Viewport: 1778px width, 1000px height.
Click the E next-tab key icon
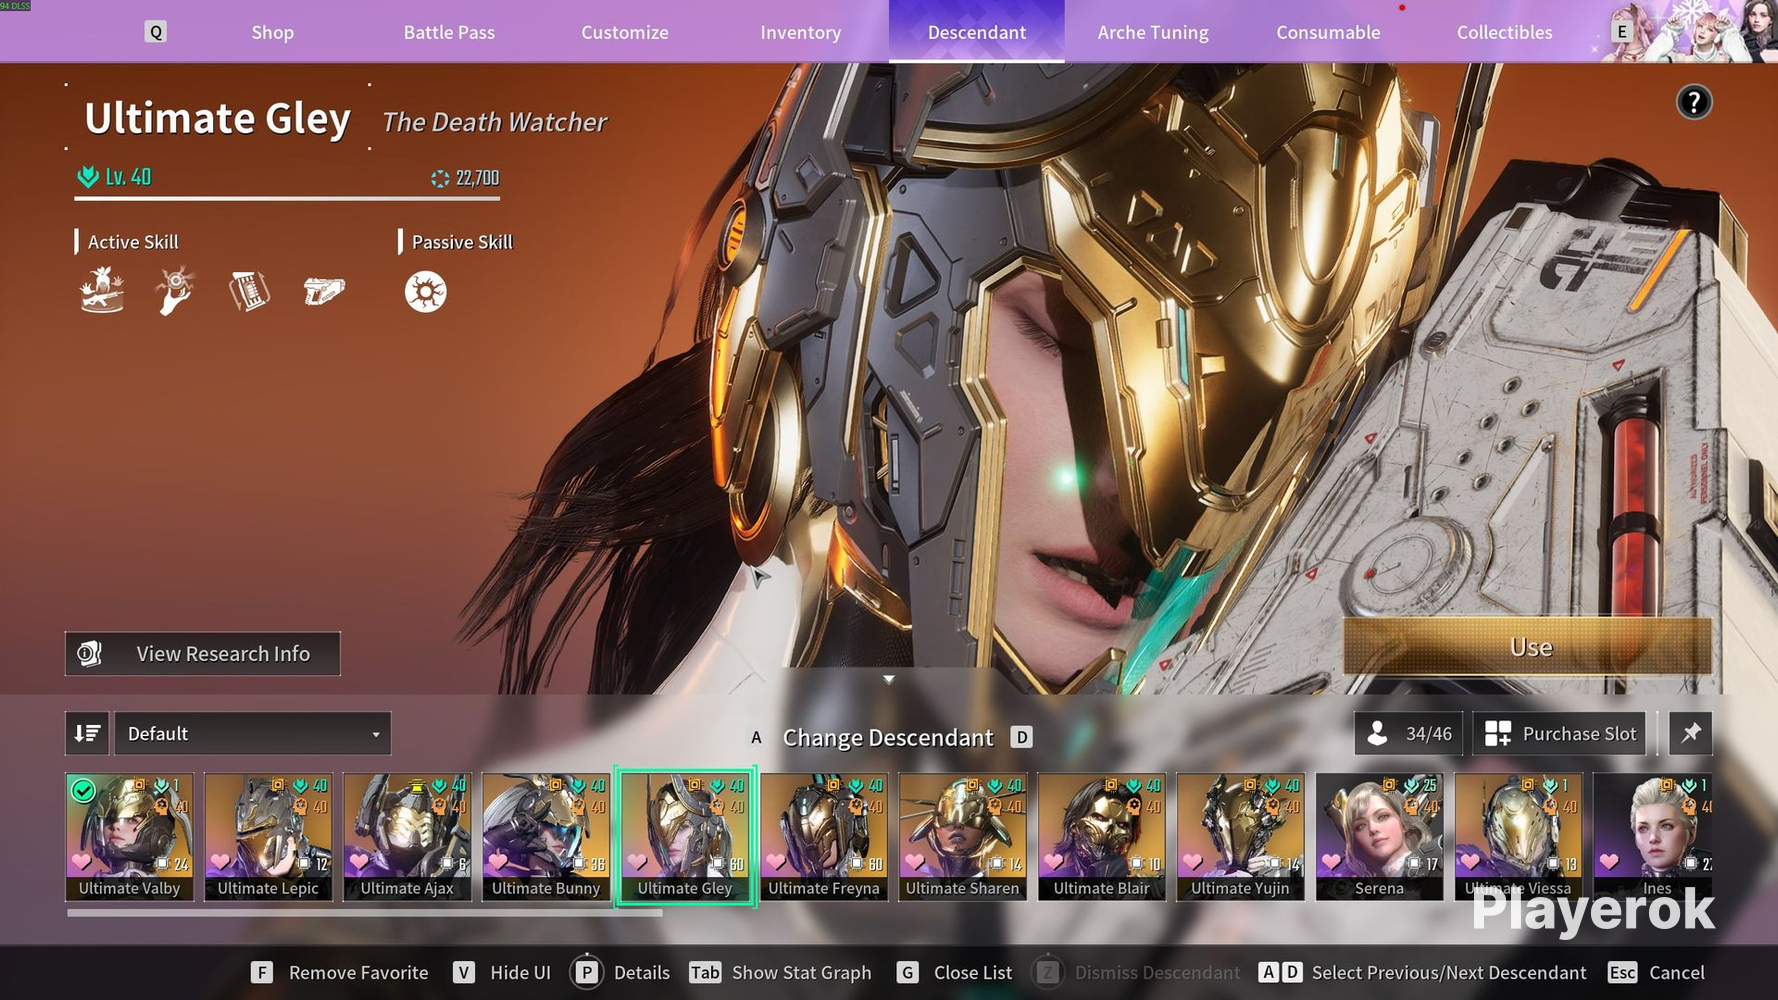pyautogui.click(x=1622, y=32)
